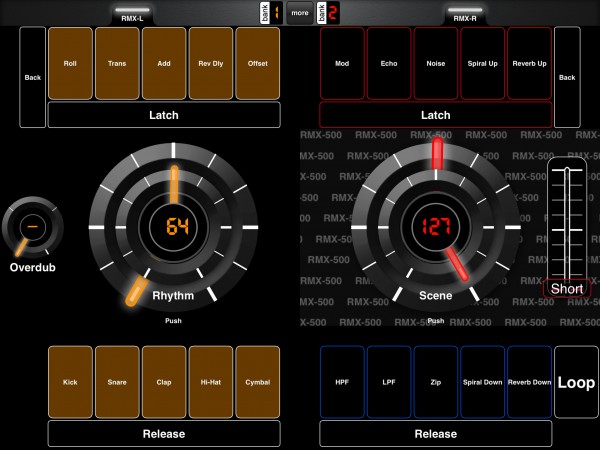600x450 pixels.
Task: Tap the Reverb Up pad
Action: click(530, 64)
